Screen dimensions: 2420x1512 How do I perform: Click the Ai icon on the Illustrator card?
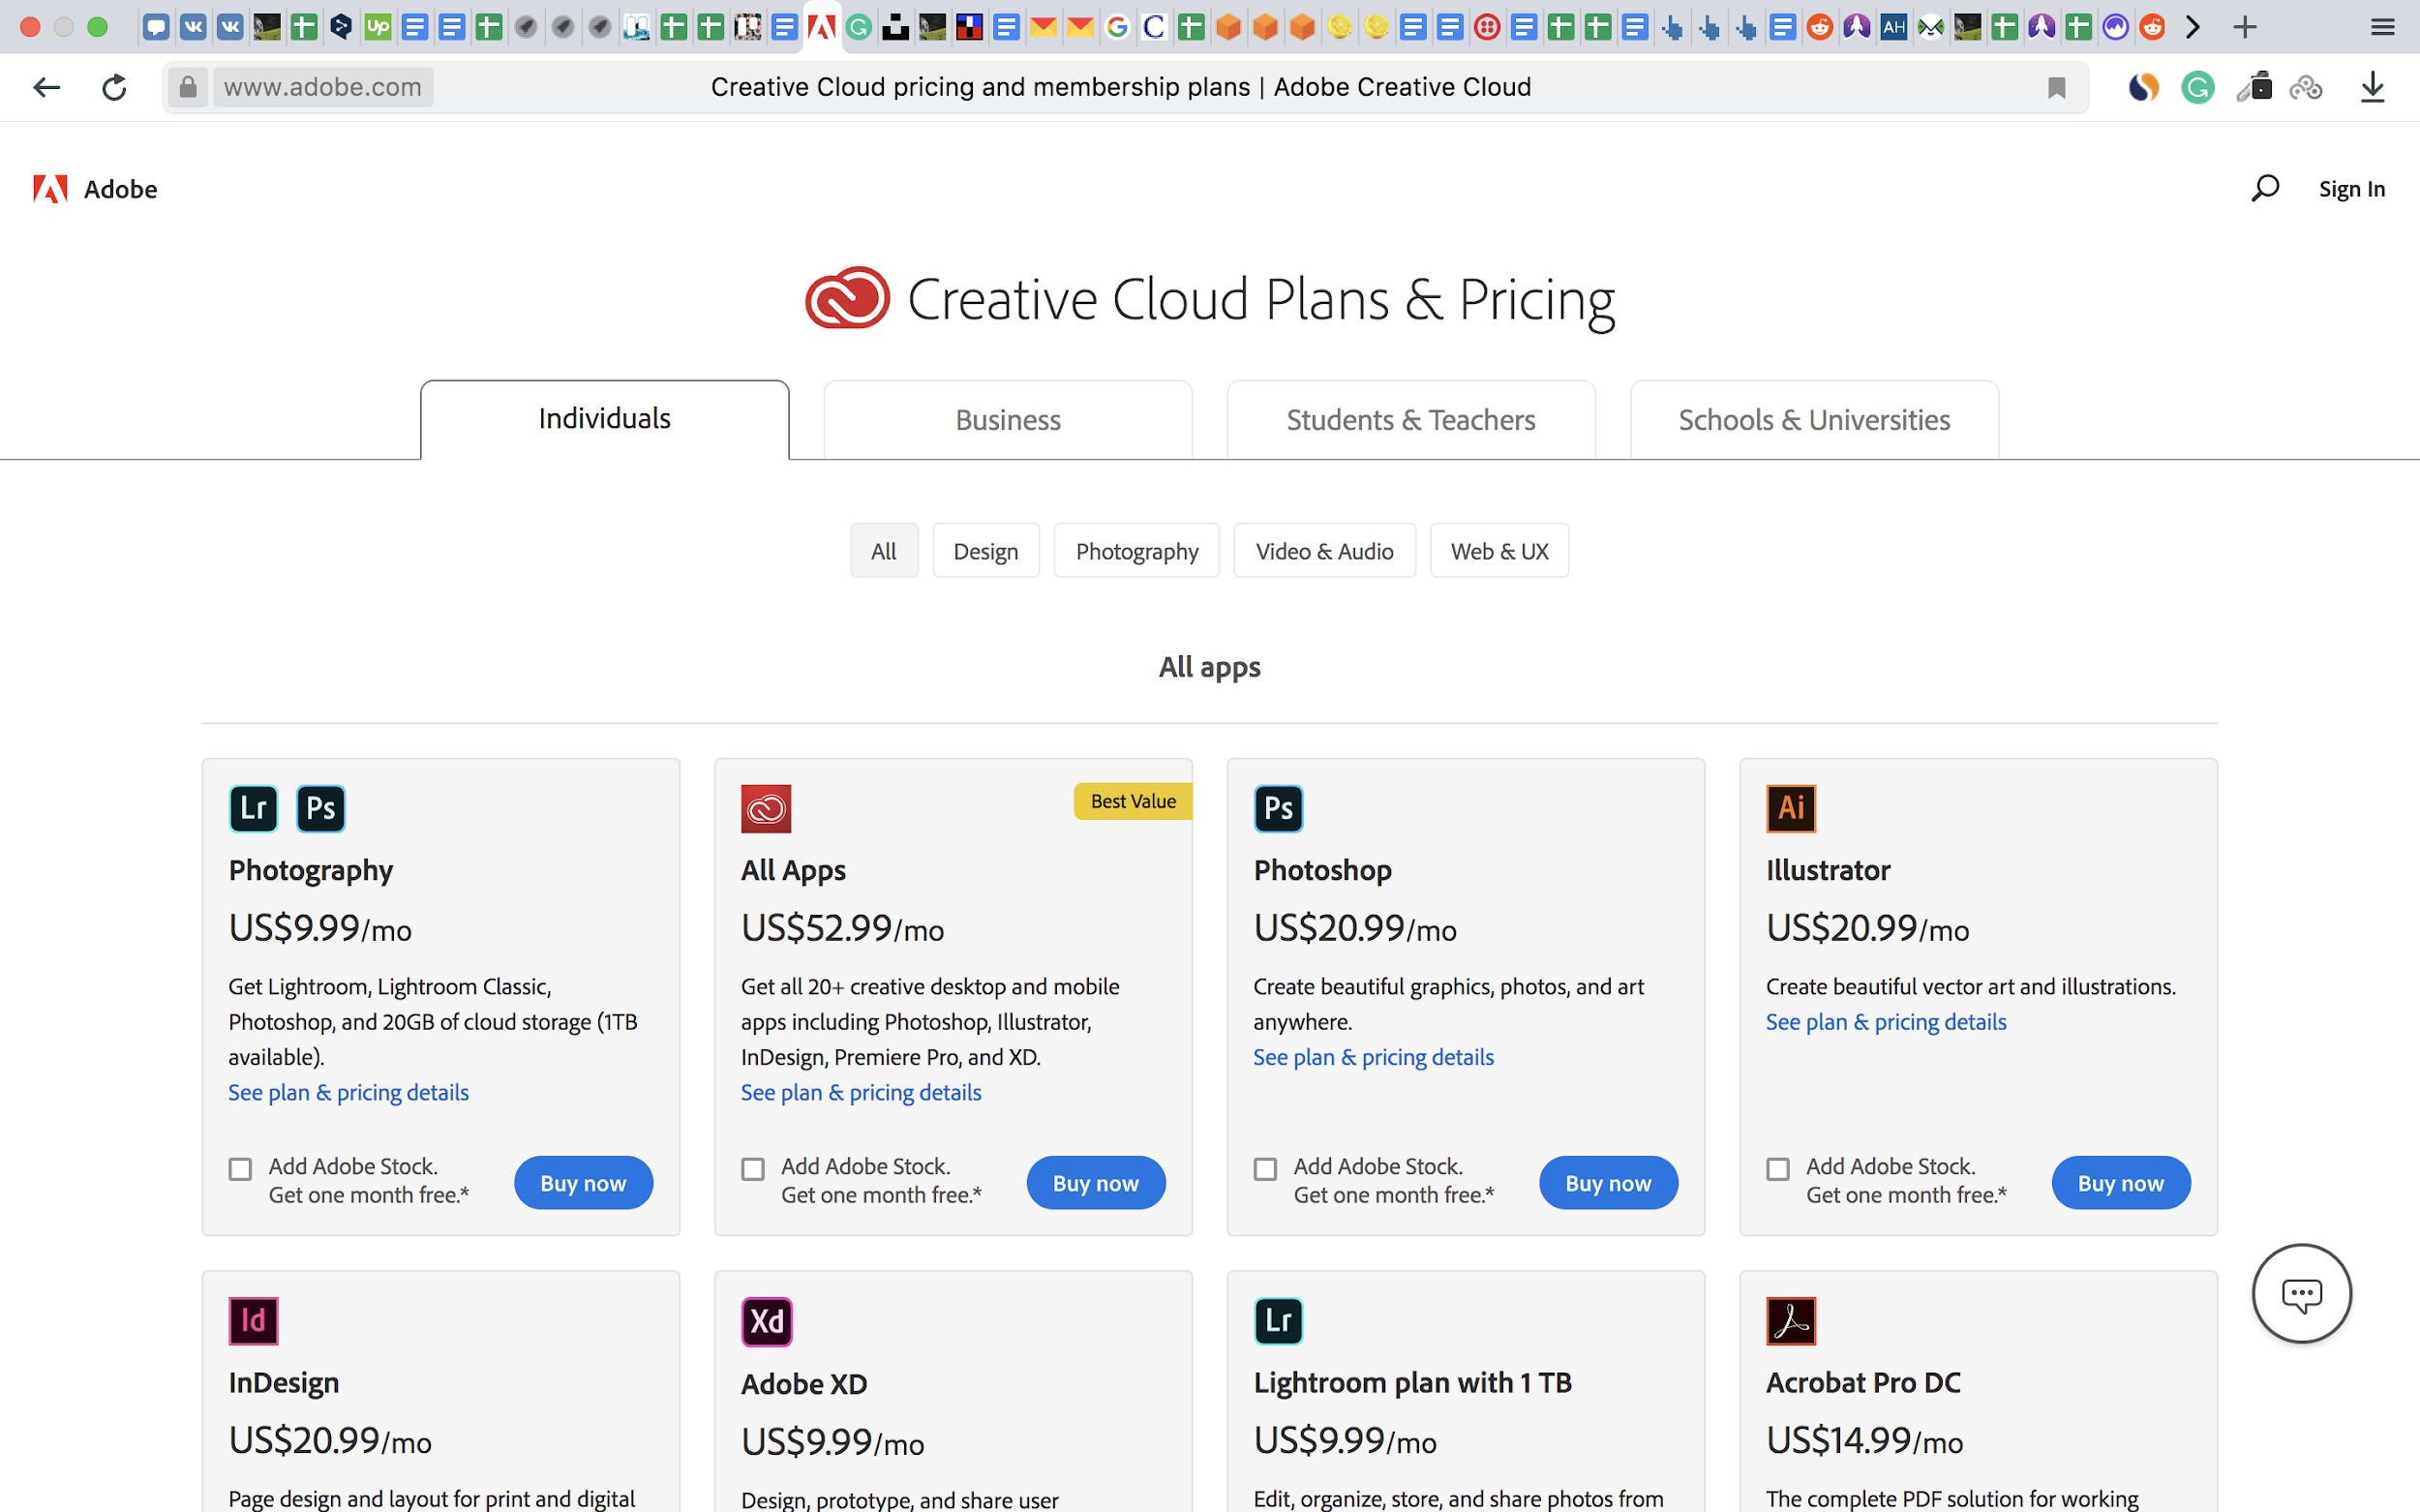coord(1791,808)
